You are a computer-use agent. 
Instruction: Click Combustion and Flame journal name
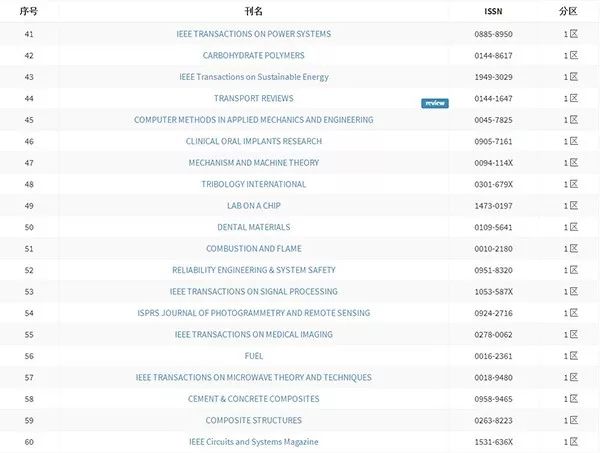coord(253,249)
